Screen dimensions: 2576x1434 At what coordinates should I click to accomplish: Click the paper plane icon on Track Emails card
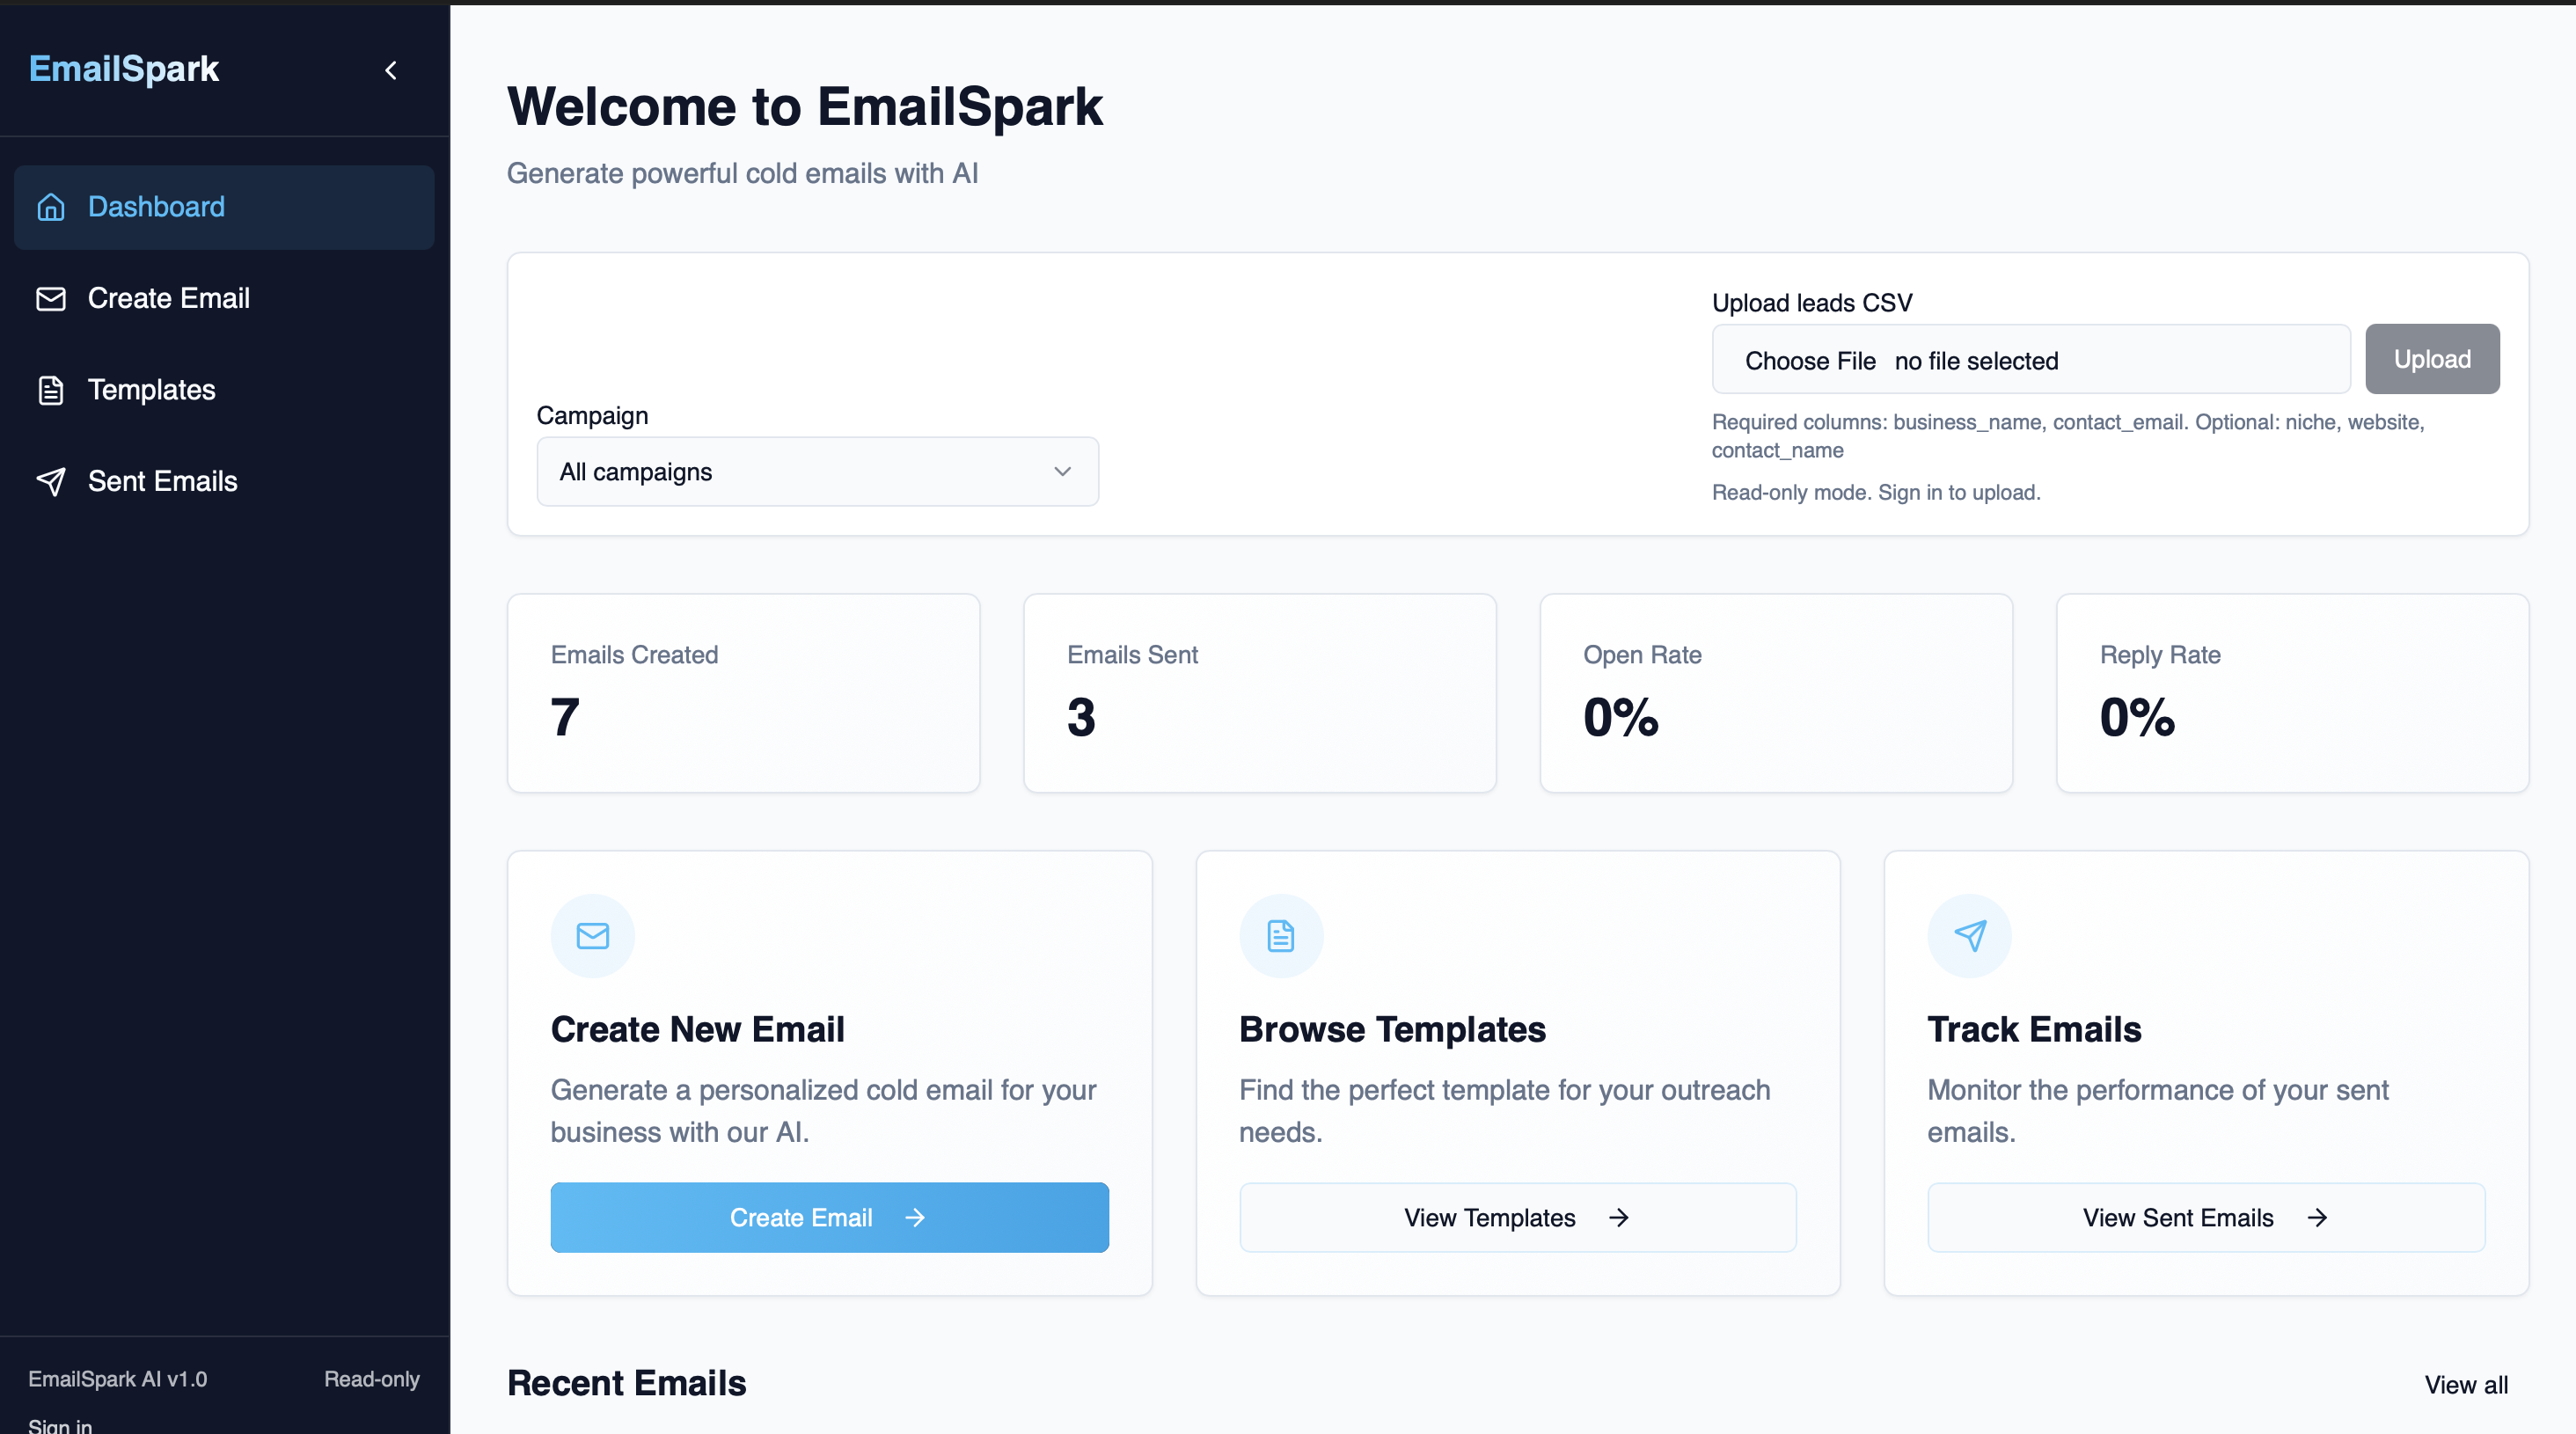click(1968, 936)
